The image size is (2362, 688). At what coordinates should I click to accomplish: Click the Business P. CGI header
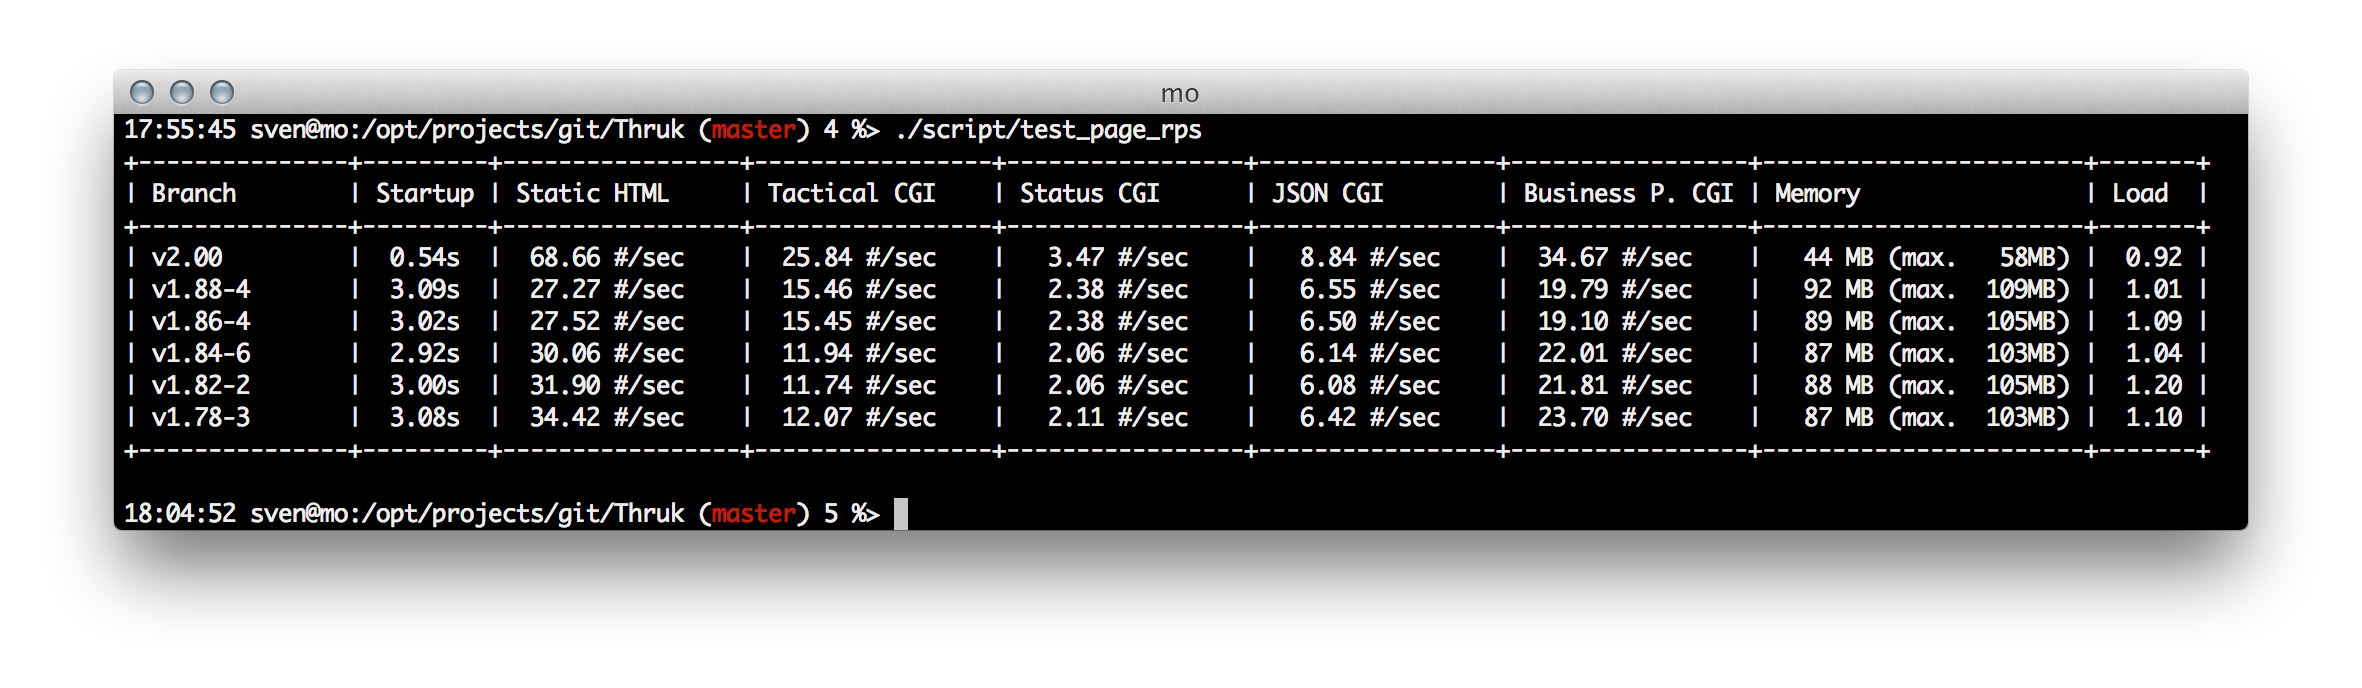pyautogui.click(x=1628, y=193)
